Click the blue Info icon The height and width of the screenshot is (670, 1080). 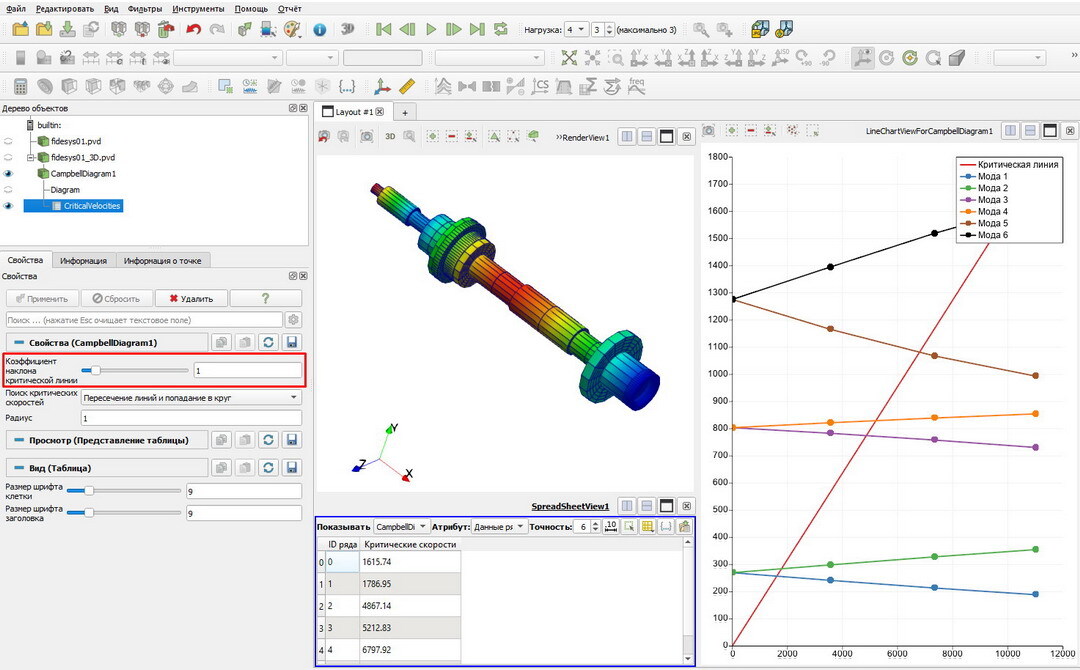point(320,30)
